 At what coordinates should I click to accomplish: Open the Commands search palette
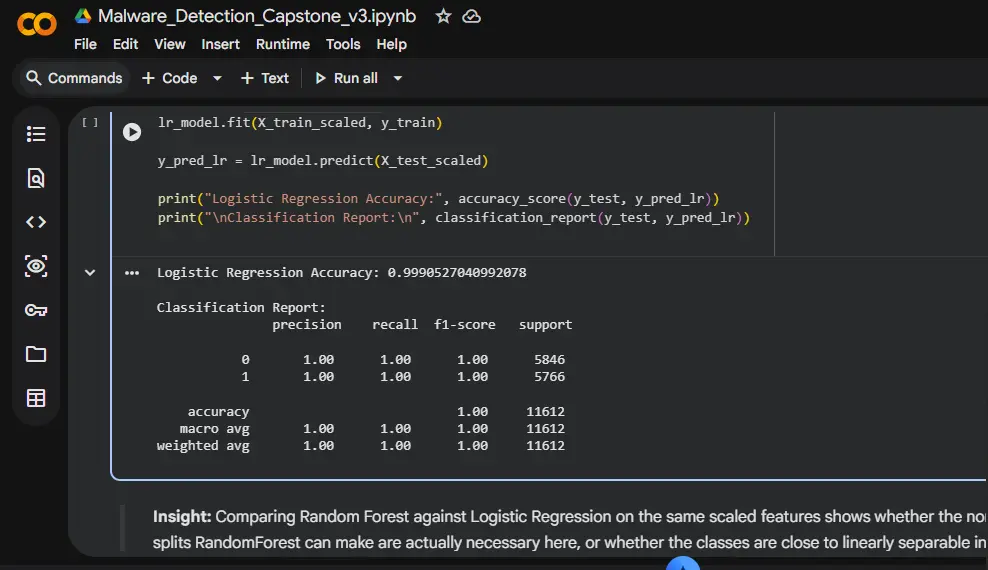74,78
